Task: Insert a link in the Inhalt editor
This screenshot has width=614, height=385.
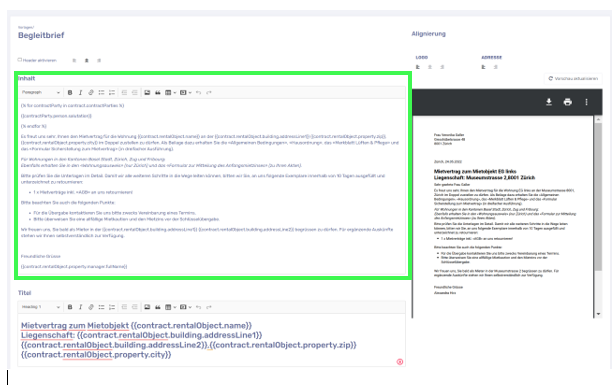Action: (x=91, y=92)
